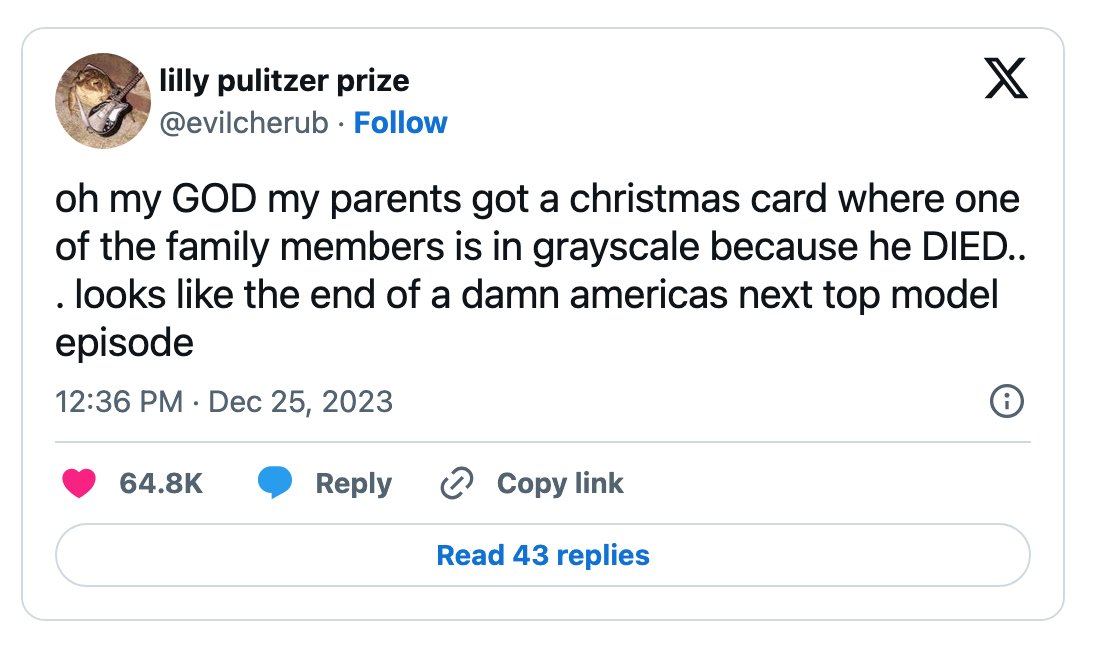Open the lilly pulitzer prize profile name
This screenshot has width=1097, height=650.
pyautogui.click(x=284, y=80)
